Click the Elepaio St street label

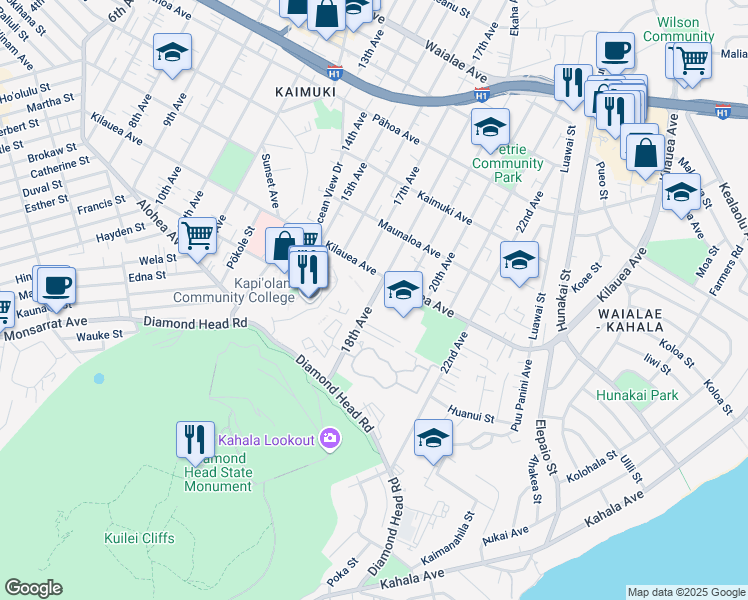(x=547, y=447)
